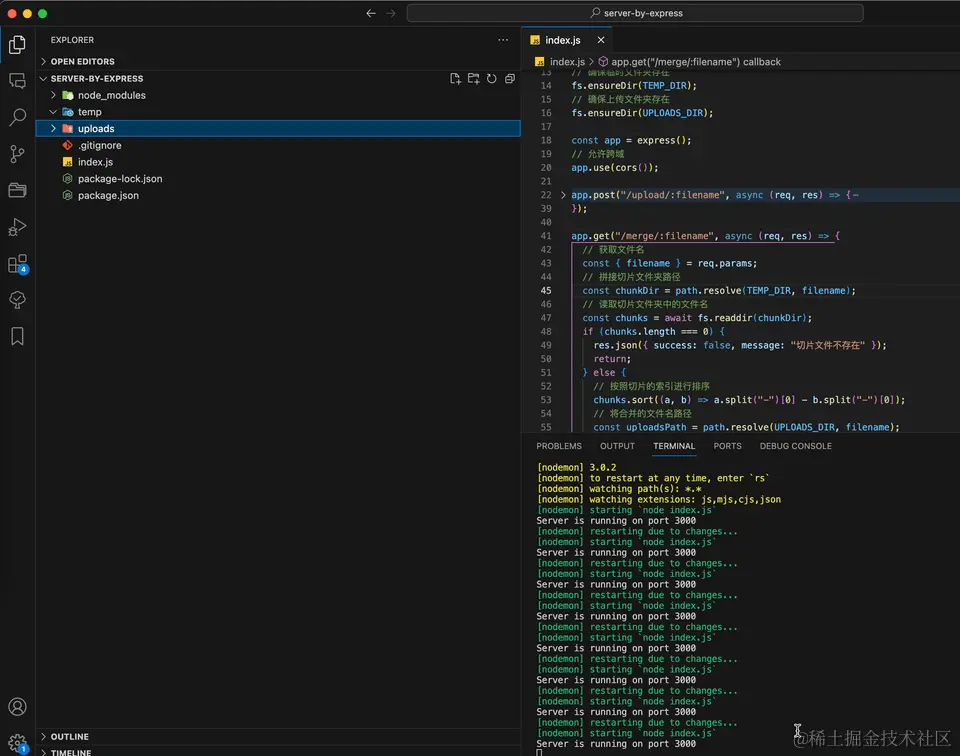Open the Bookmarks view icon

[17, 336]
